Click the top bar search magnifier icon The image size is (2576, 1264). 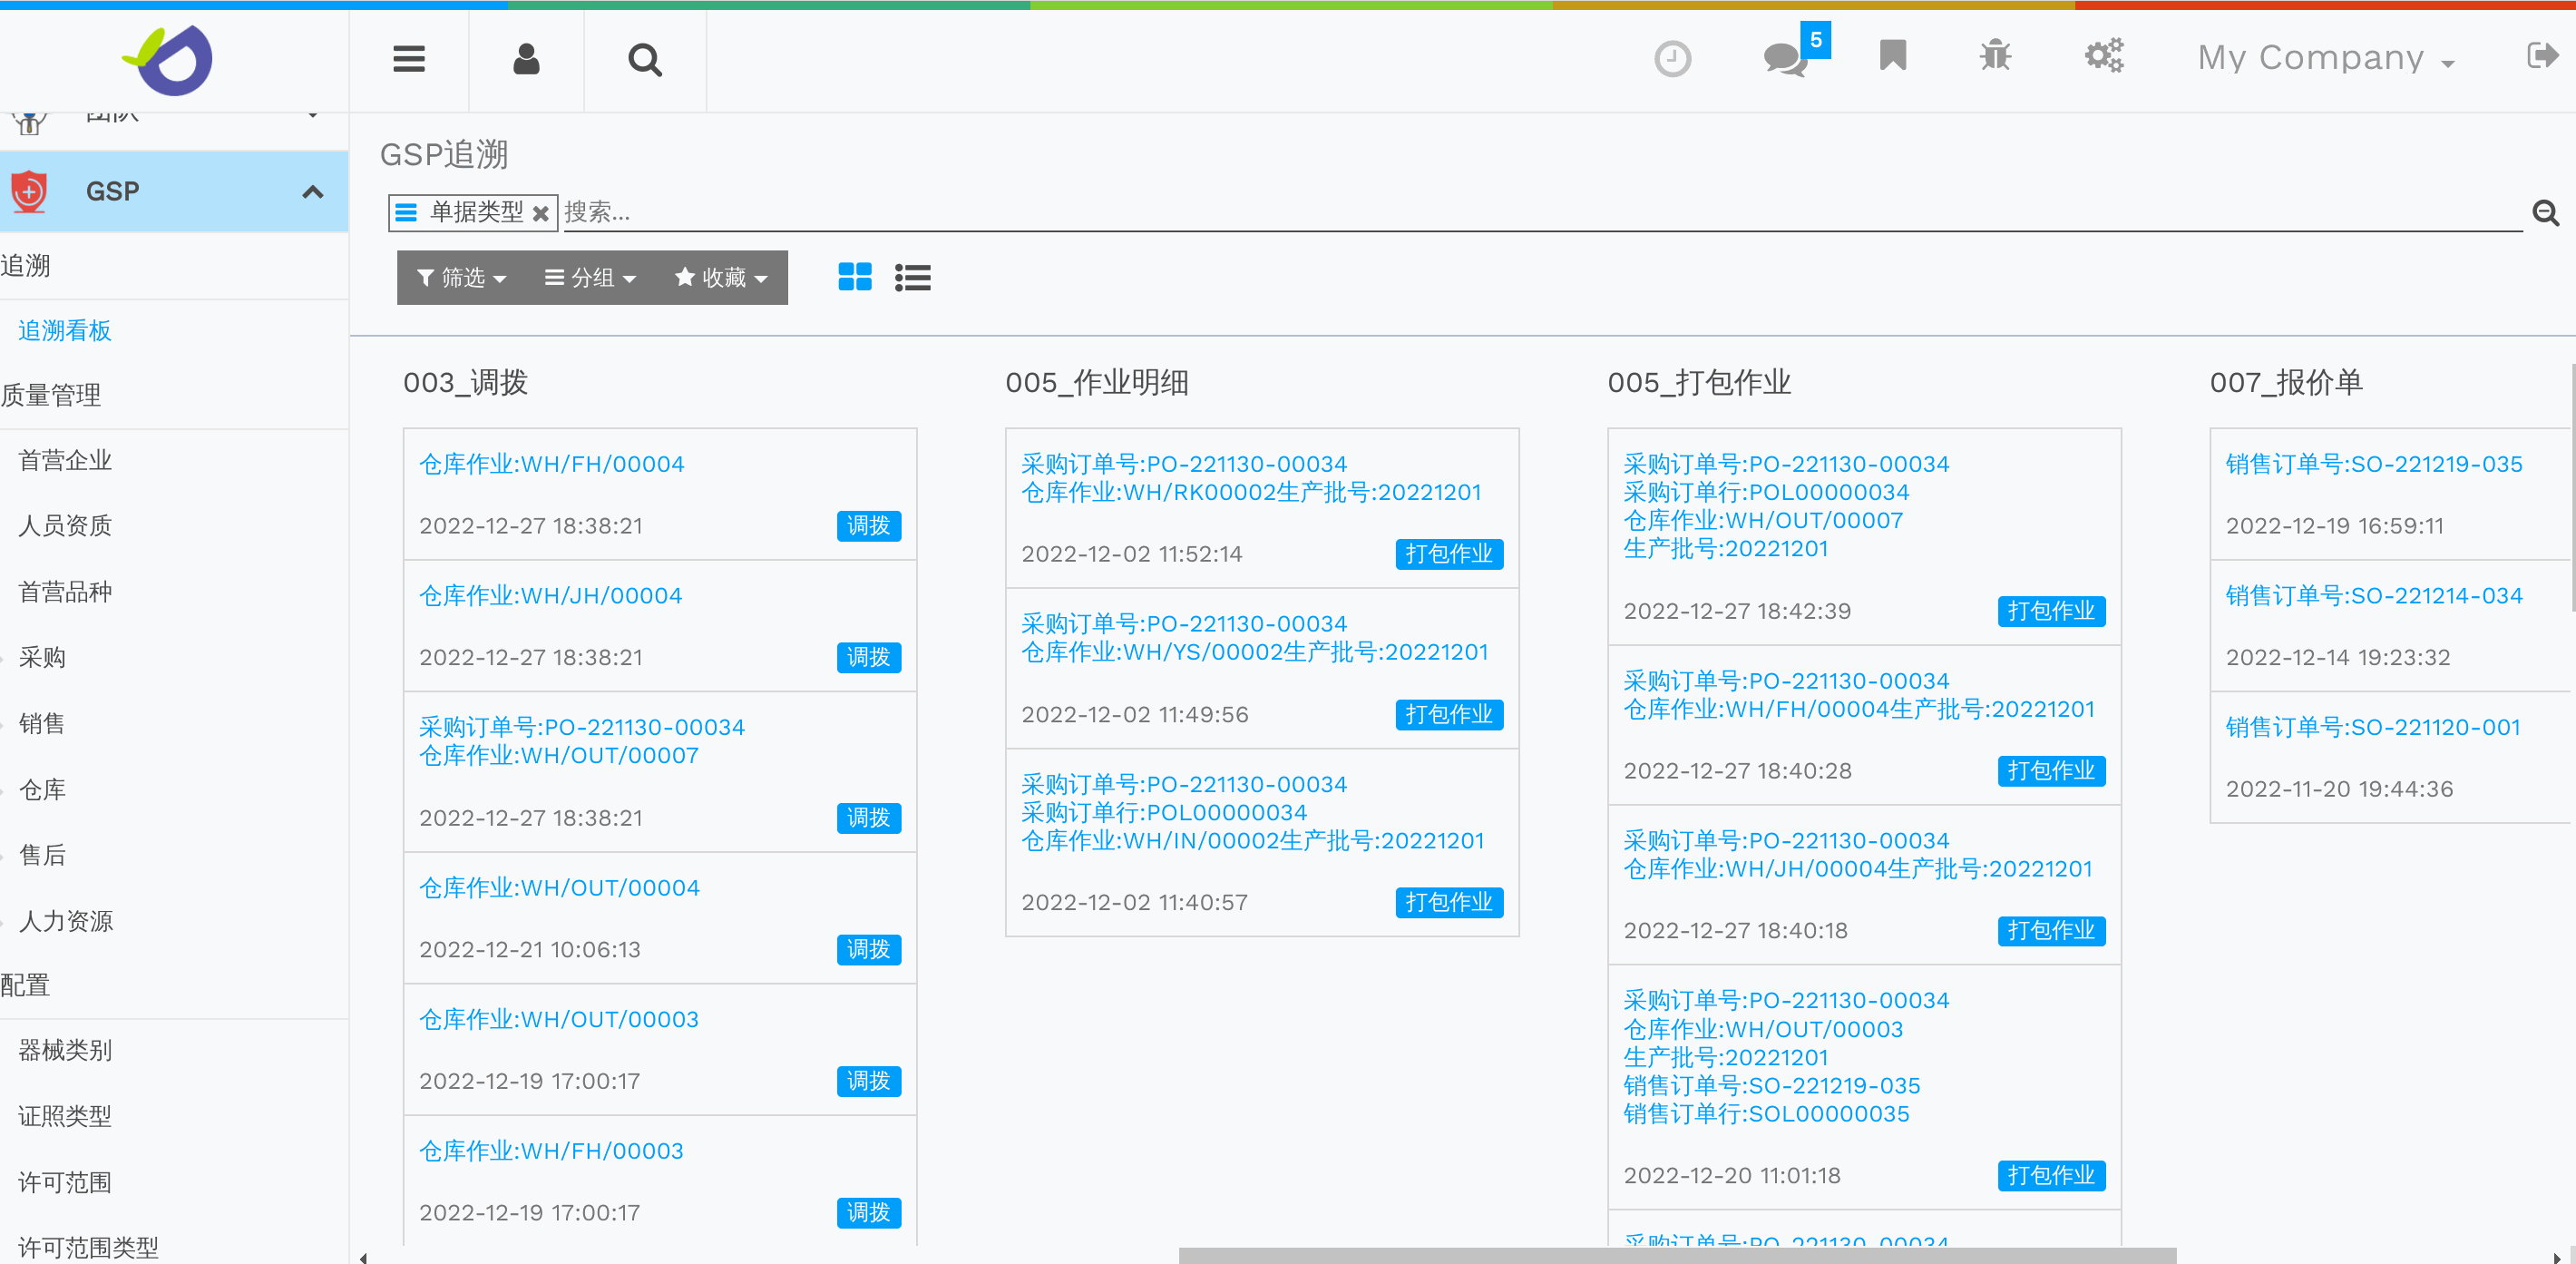click(x=644, y=60)
